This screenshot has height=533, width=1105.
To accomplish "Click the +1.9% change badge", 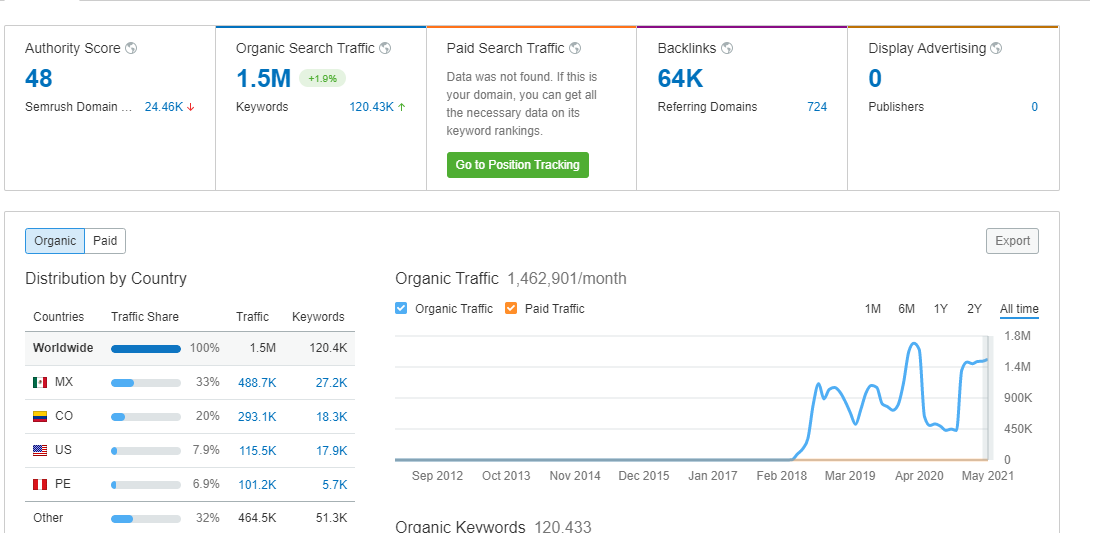I will coord(322,78).
